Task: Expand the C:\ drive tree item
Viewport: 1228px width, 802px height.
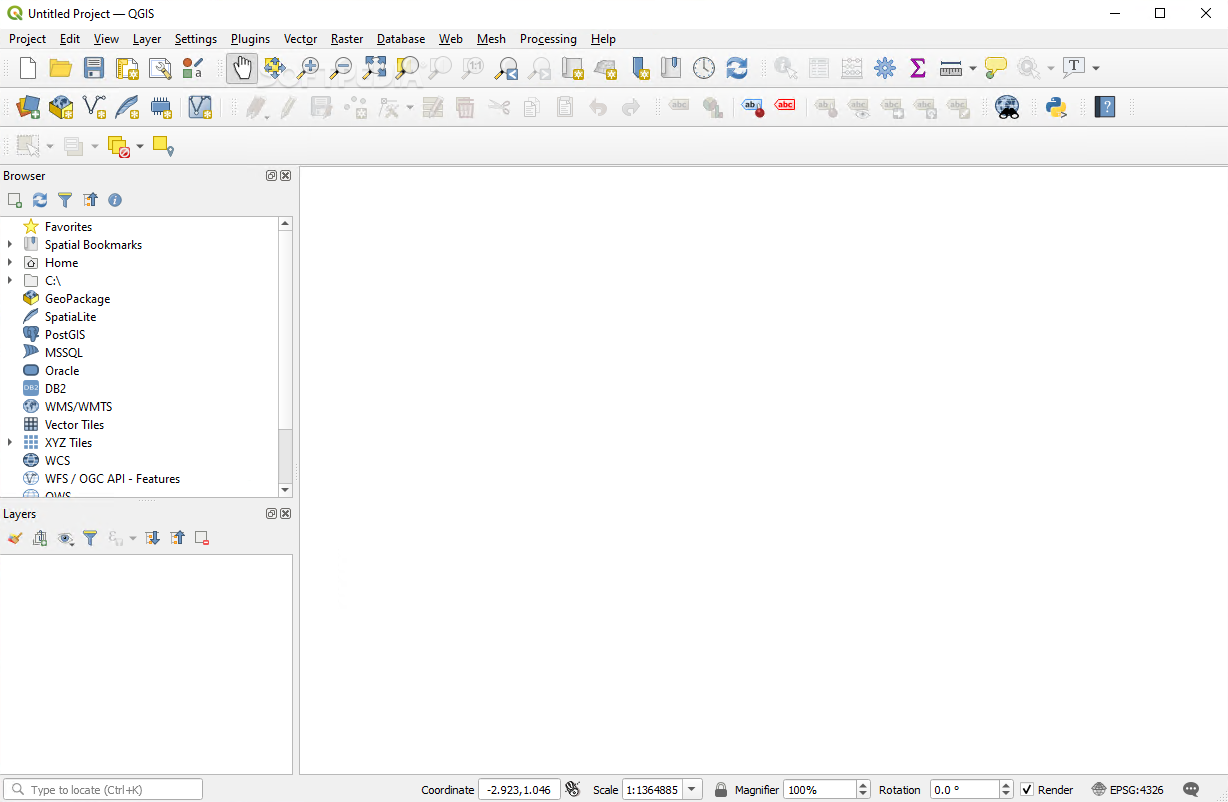Action: click(10, 281)
